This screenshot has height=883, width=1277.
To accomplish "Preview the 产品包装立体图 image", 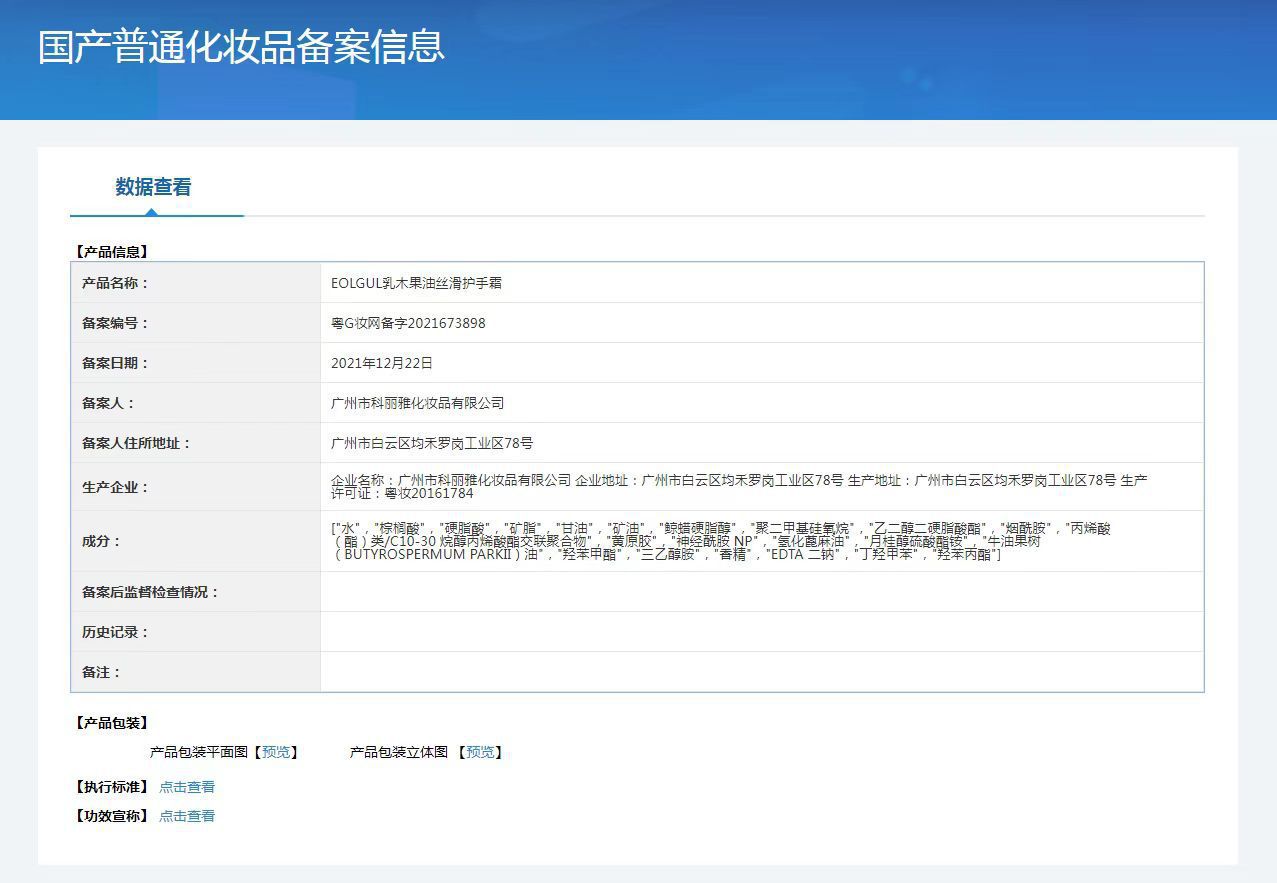I will coord(480,752).
